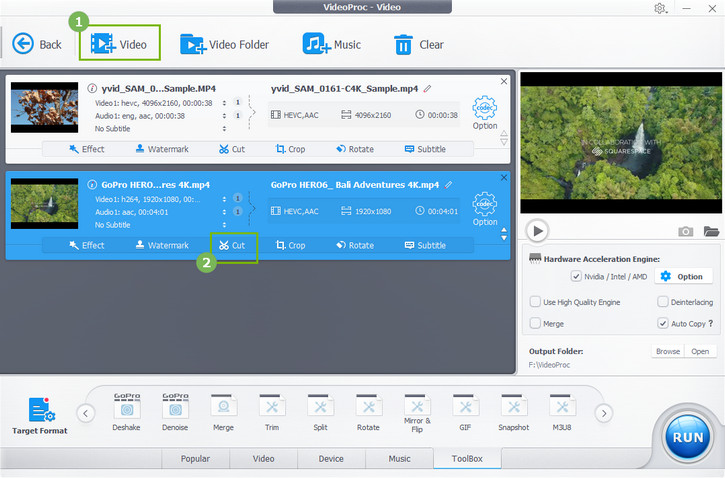Open Cut for yvid_SAM video

[x=232, y=149]
